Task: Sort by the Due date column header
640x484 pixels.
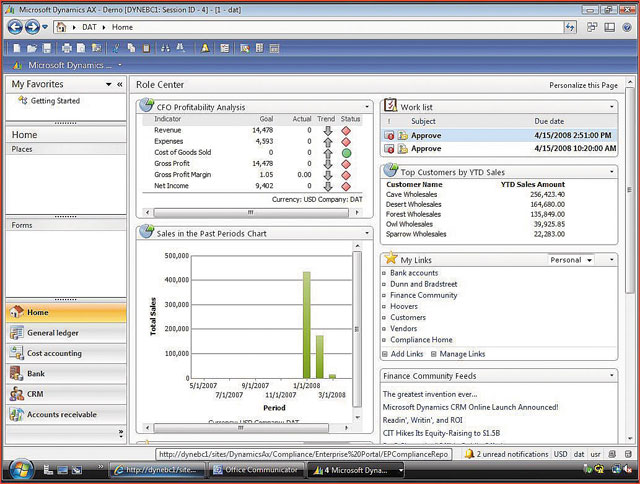Action: (x=549, y=121)
